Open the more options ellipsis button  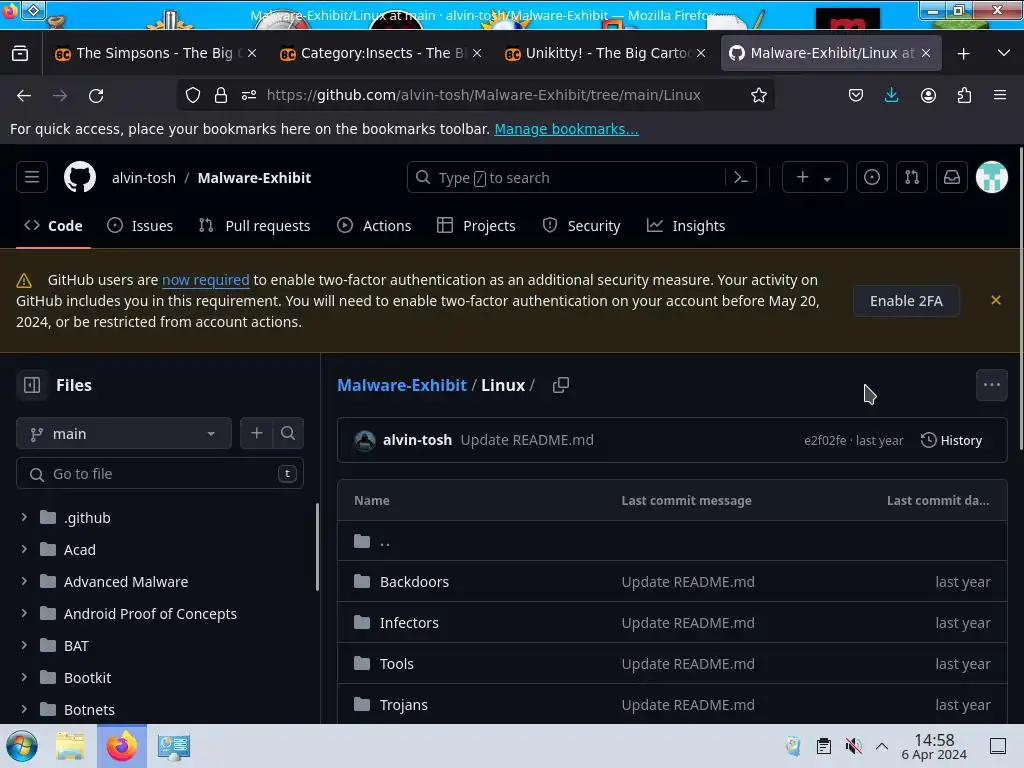pyautogui.click(x=991, y=385)
